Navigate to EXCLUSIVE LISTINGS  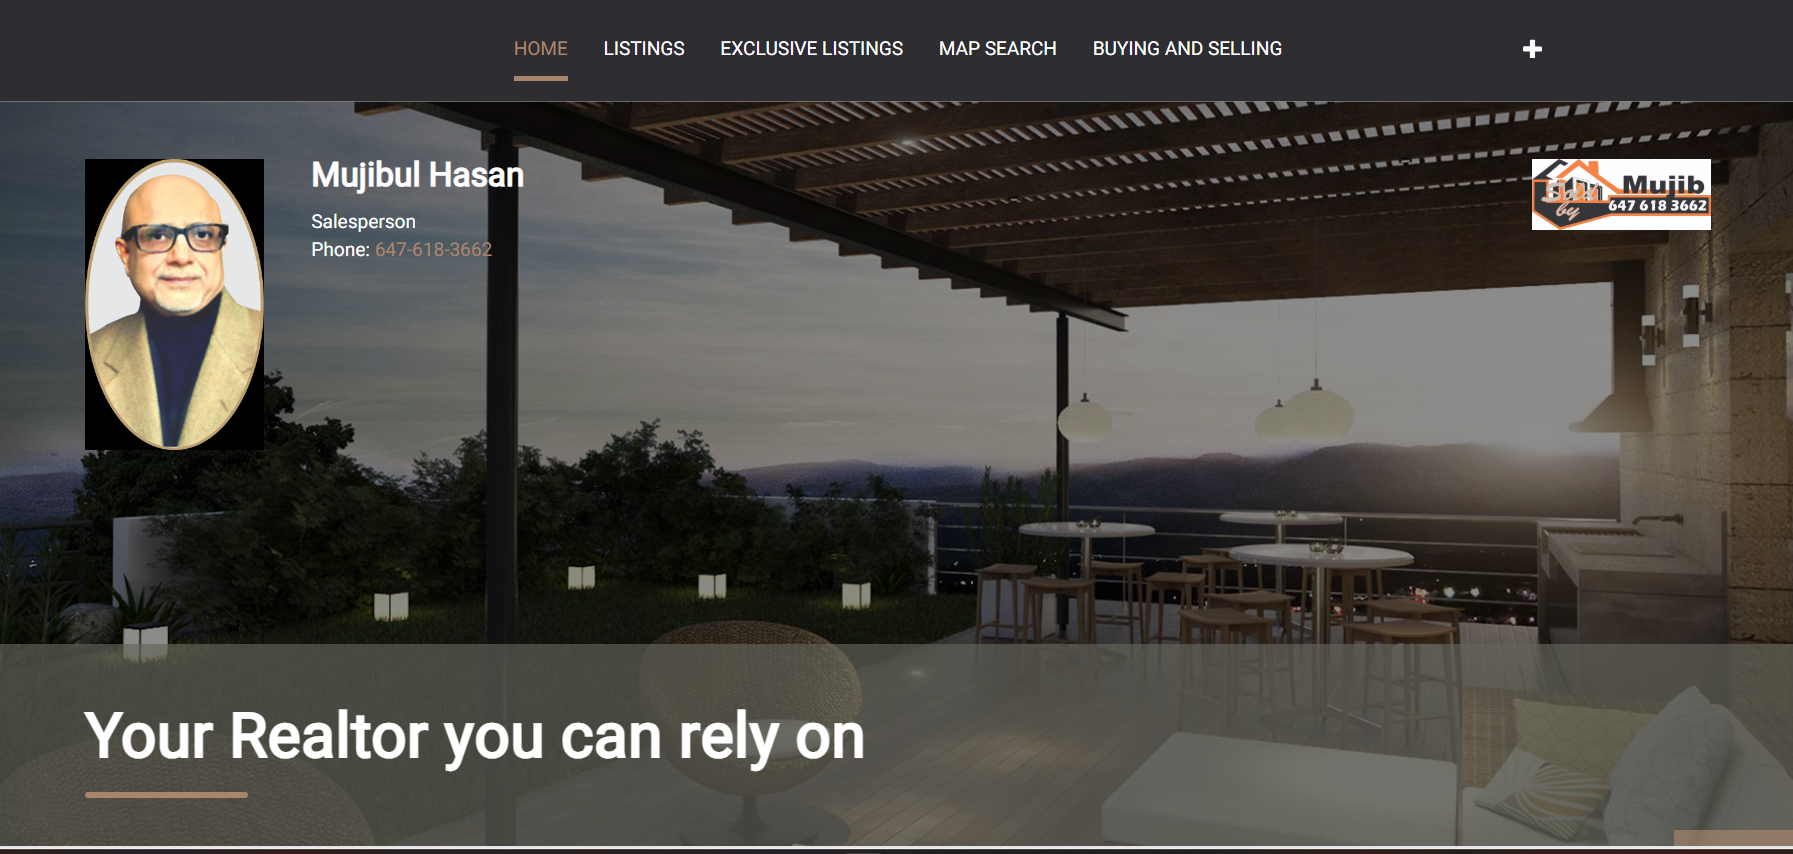coord(811,48)
